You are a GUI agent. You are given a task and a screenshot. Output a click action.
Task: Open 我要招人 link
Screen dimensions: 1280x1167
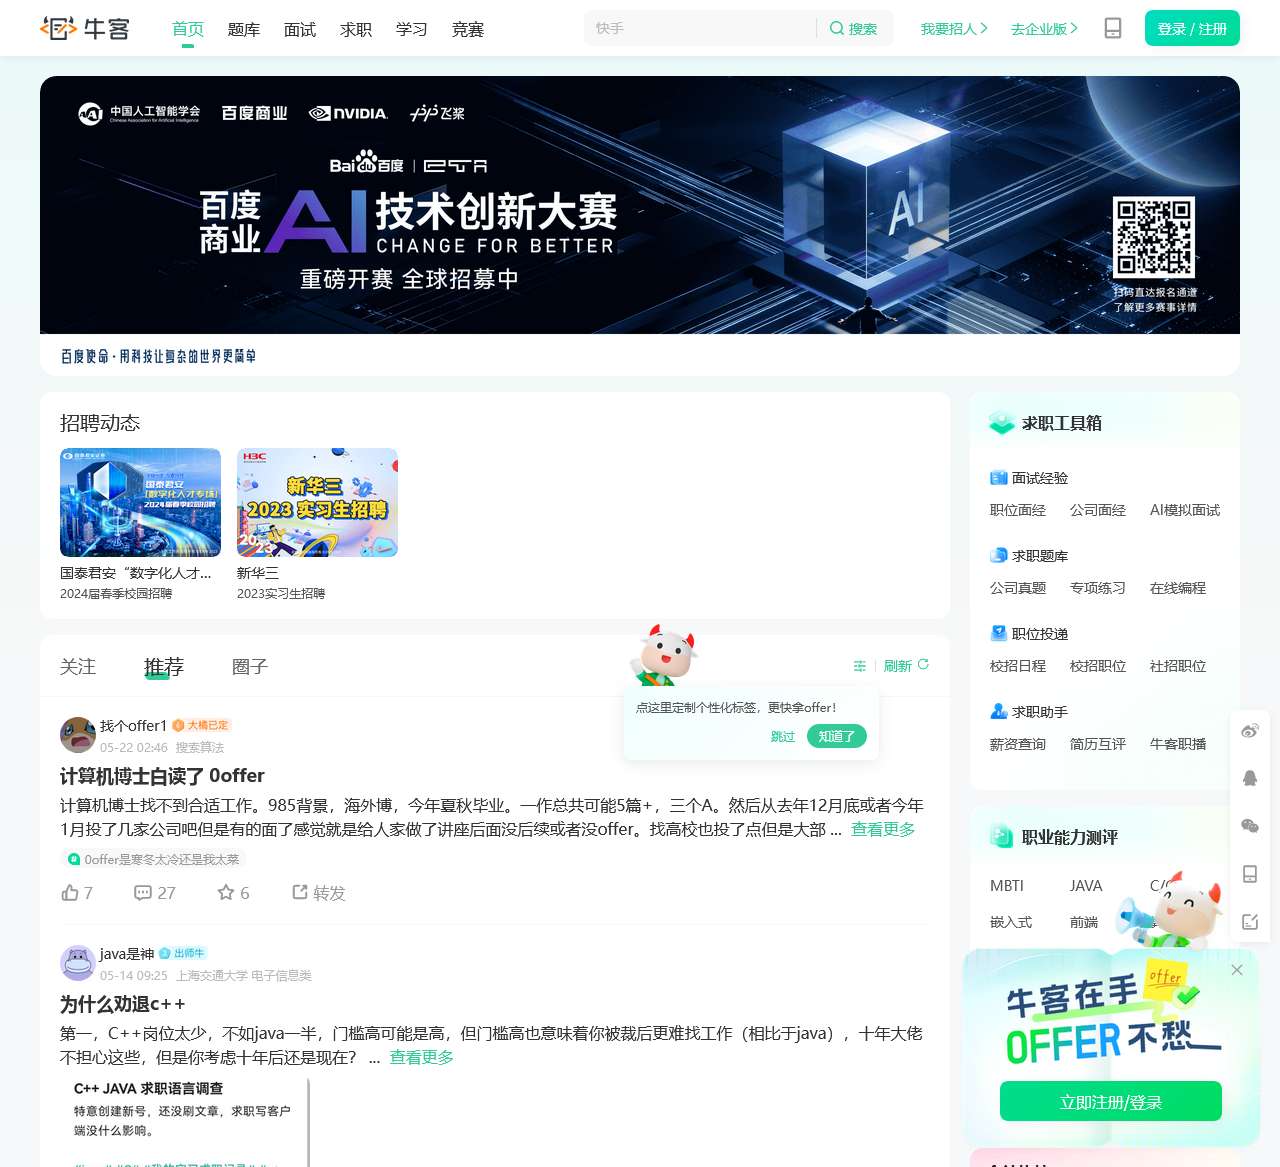click(954, 29)
